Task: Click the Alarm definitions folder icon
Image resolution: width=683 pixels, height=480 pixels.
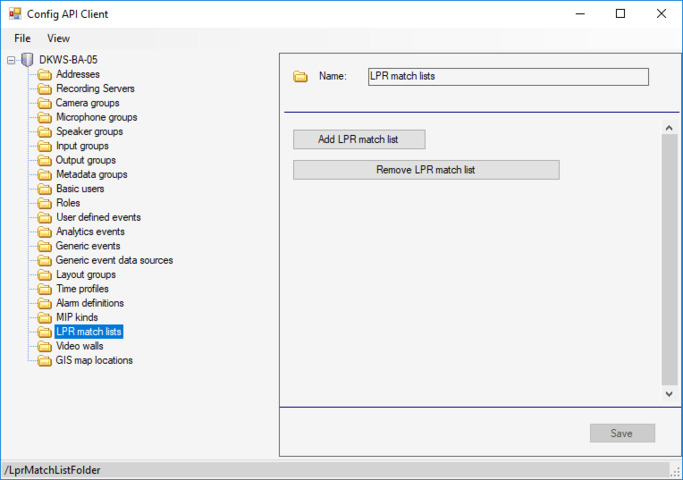Action: [45, 303]
